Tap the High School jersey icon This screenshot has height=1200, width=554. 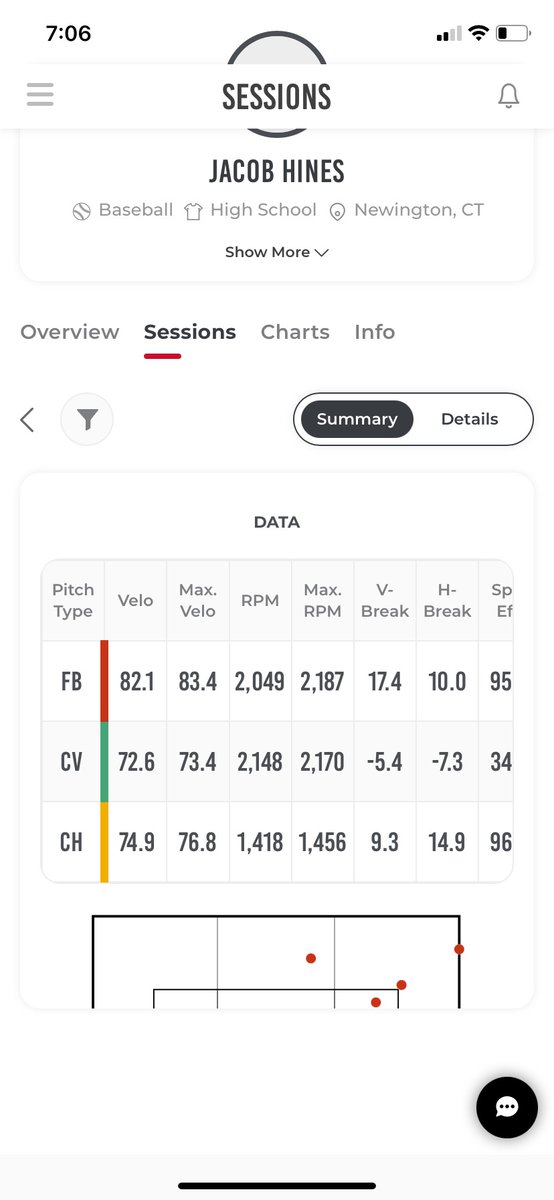tap(193, 211)
